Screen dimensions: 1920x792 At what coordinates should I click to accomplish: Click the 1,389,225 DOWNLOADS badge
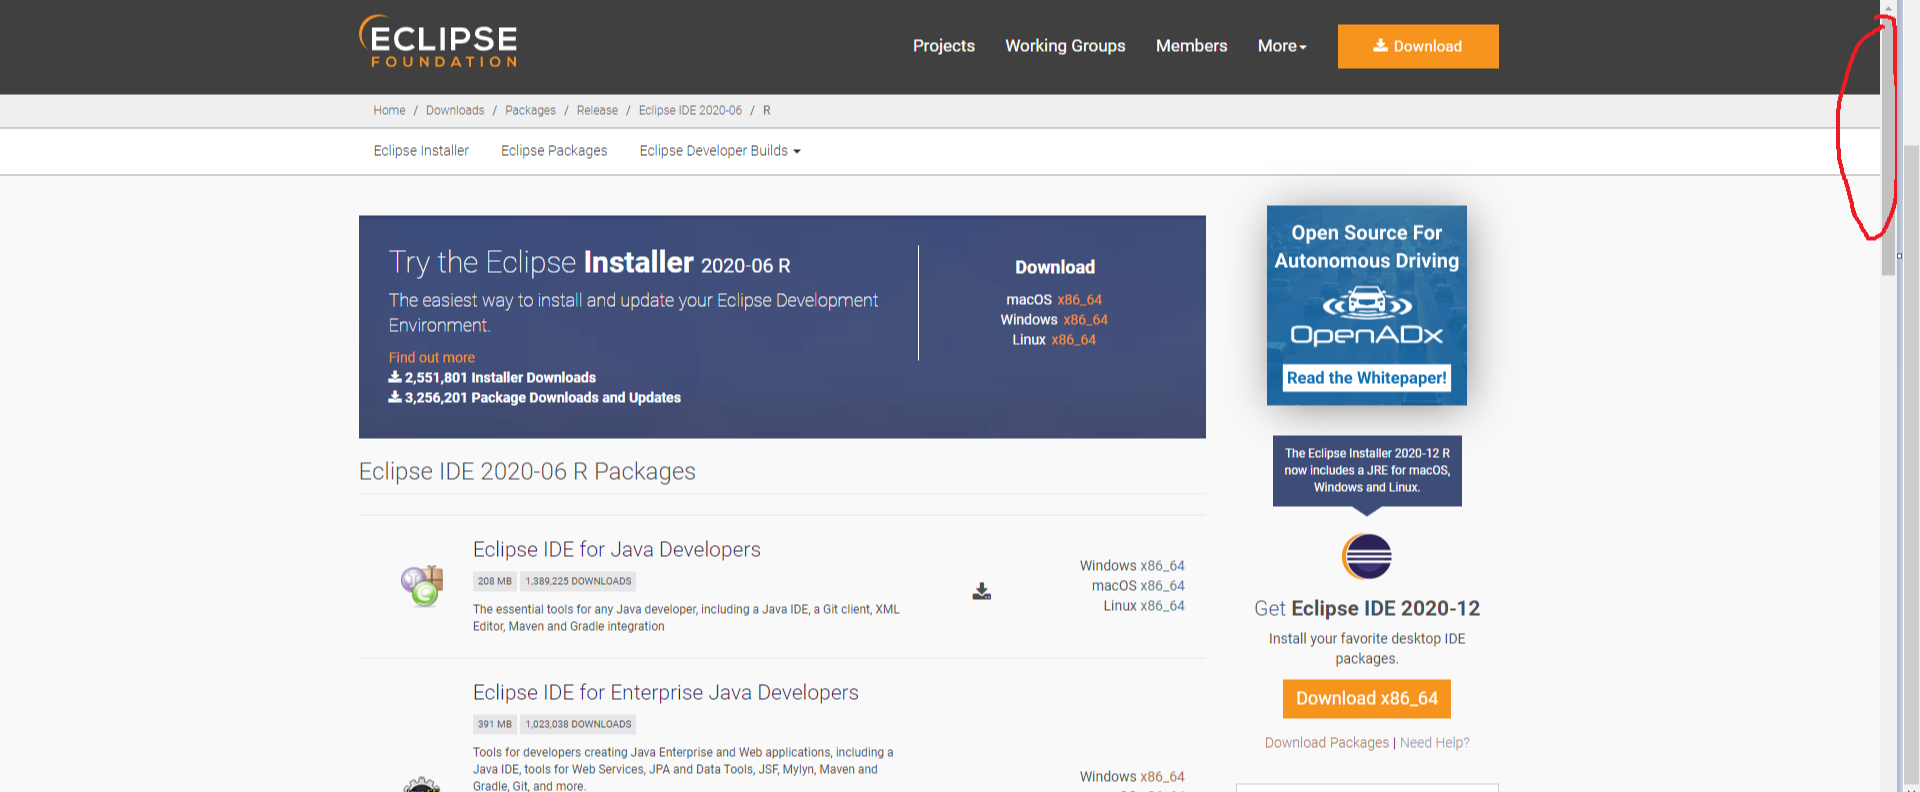pyautogui.click(x=579, y=581)
